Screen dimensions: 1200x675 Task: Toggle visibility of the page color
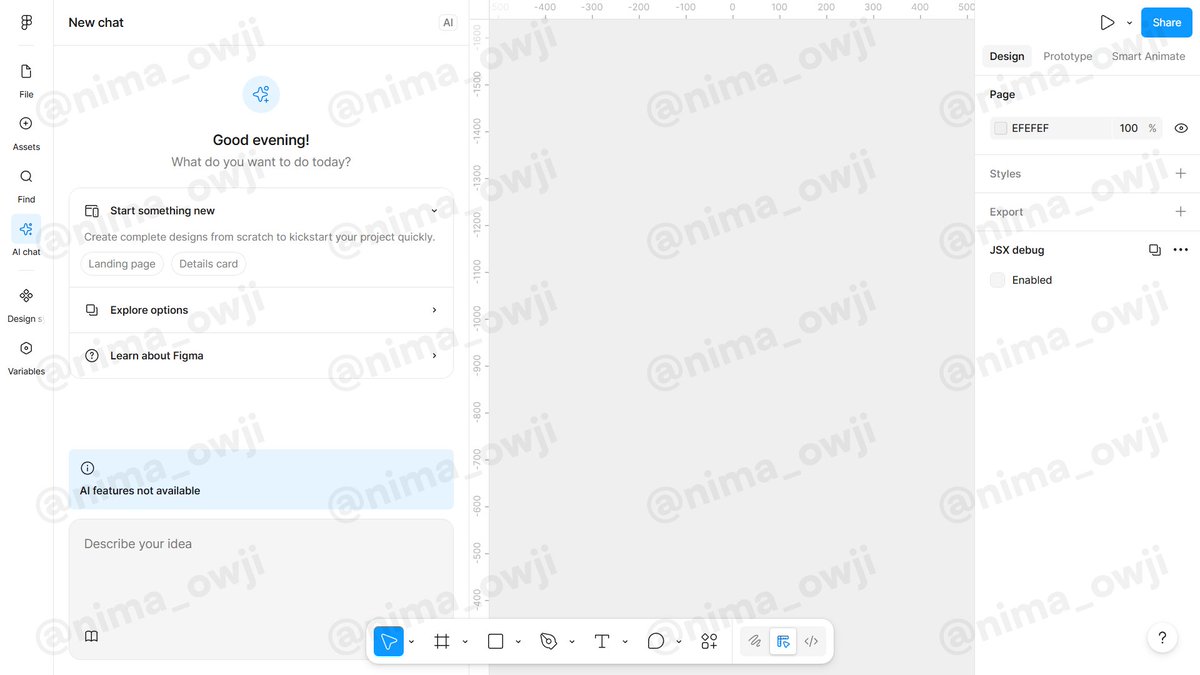(1181, 128)
